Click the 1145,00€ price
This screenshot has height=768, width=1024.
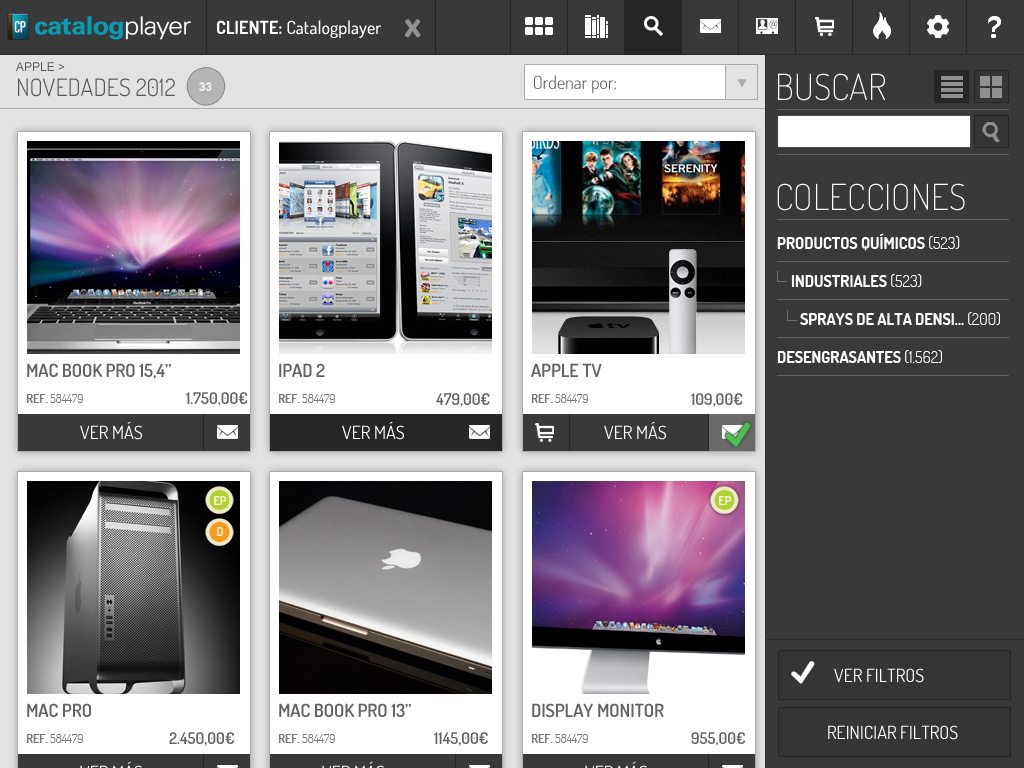(x=460, y=739)
